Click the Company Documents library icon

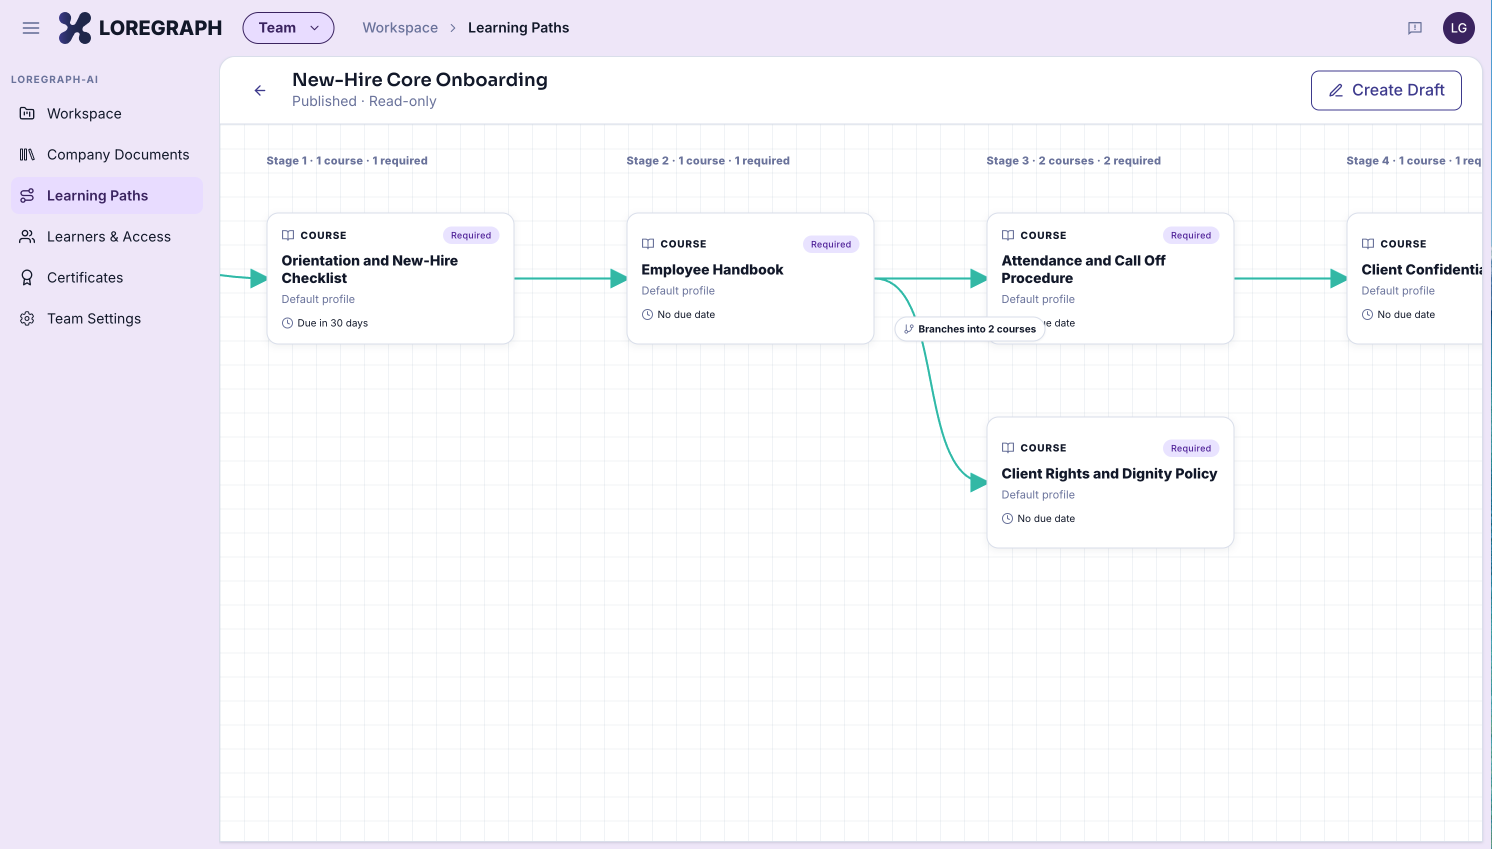point(27,155)
